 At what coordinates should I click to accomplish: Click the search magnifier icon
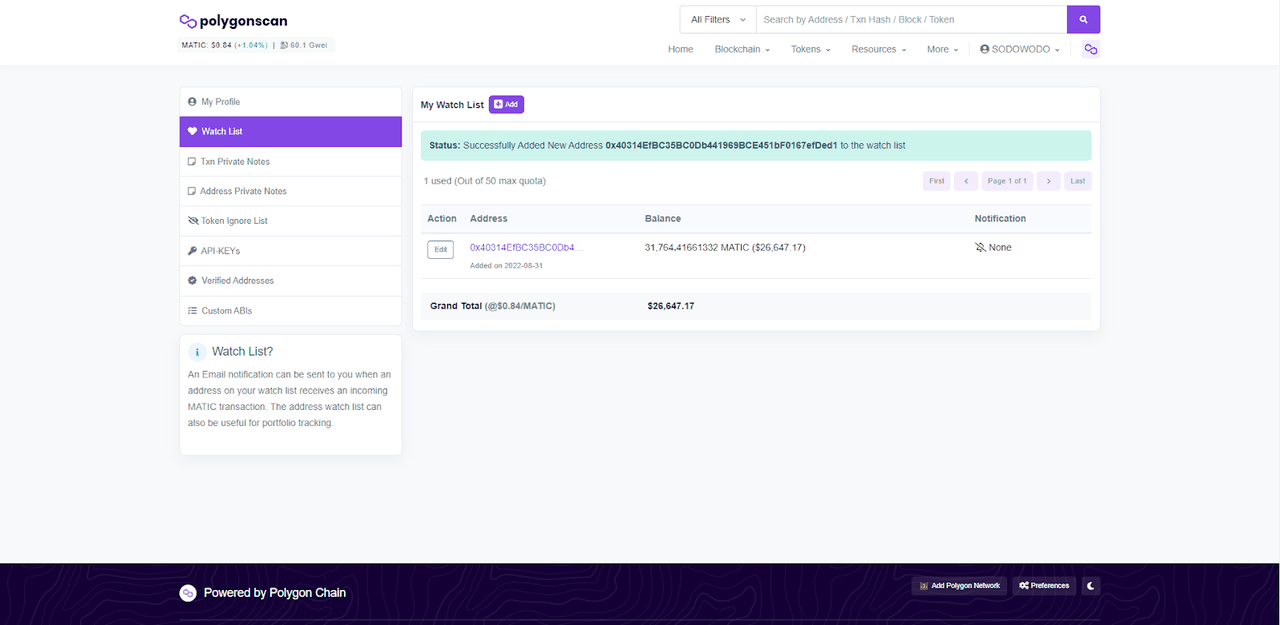1083,19
